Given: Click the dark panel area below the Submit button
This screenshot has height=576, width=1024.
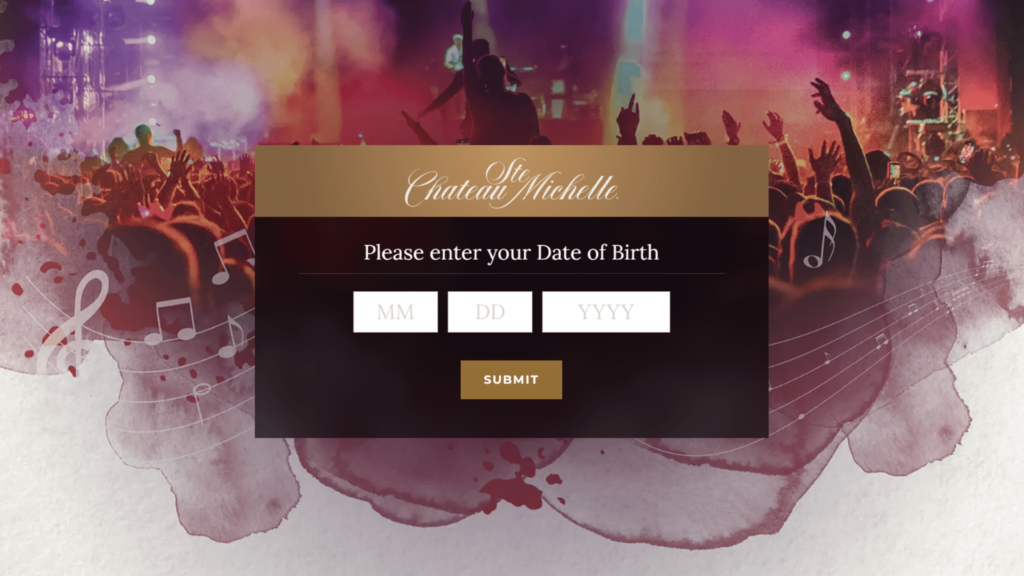Looking at the screenshot, I should coord(511,418).
